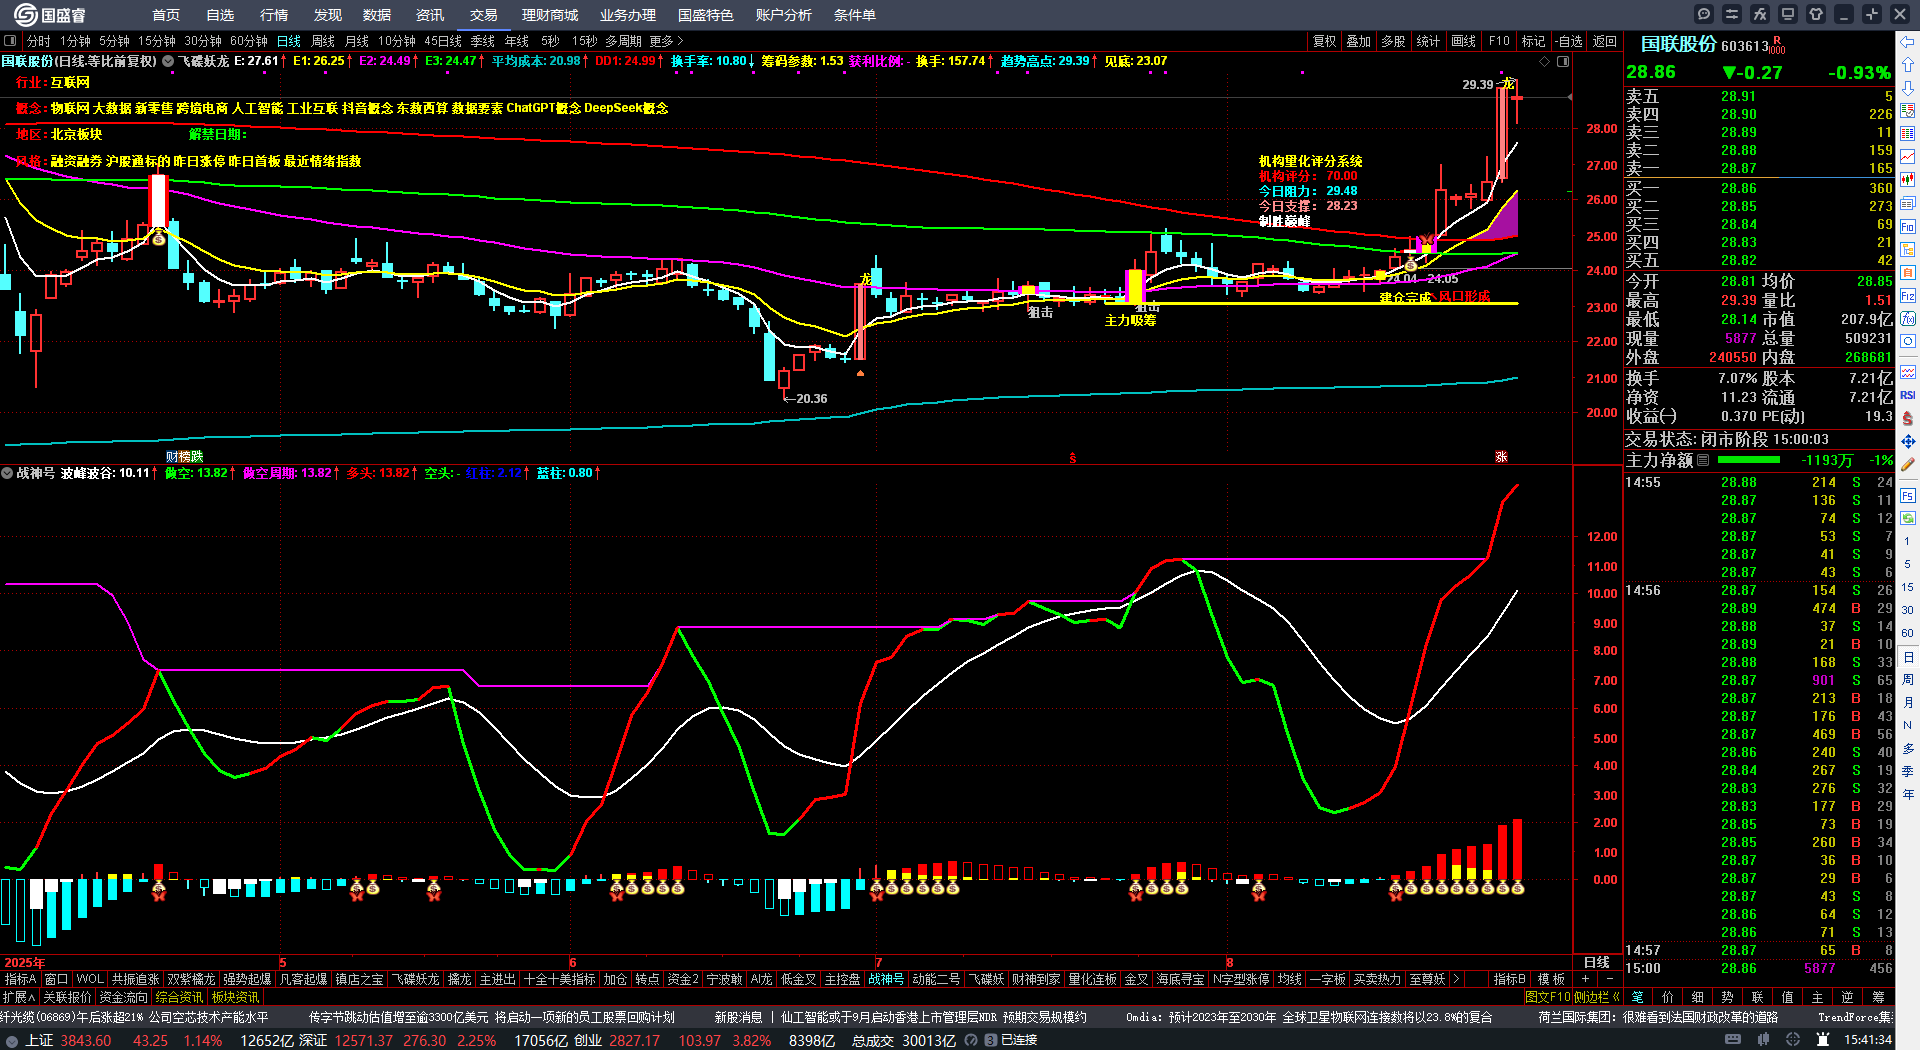Click the up arrow in right sidebar
This screenshot has height=1050, width=1920.
pos(1908,65)
